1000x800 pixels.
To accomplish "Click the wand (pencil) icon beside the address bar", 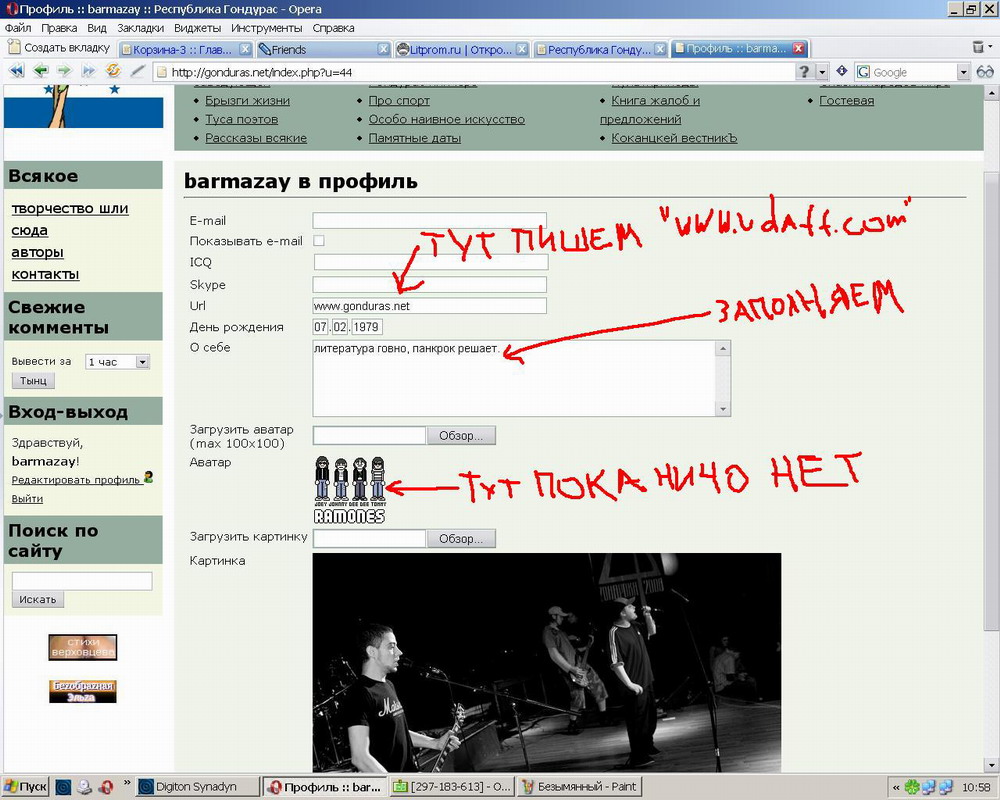I will [x=138, y=71].
